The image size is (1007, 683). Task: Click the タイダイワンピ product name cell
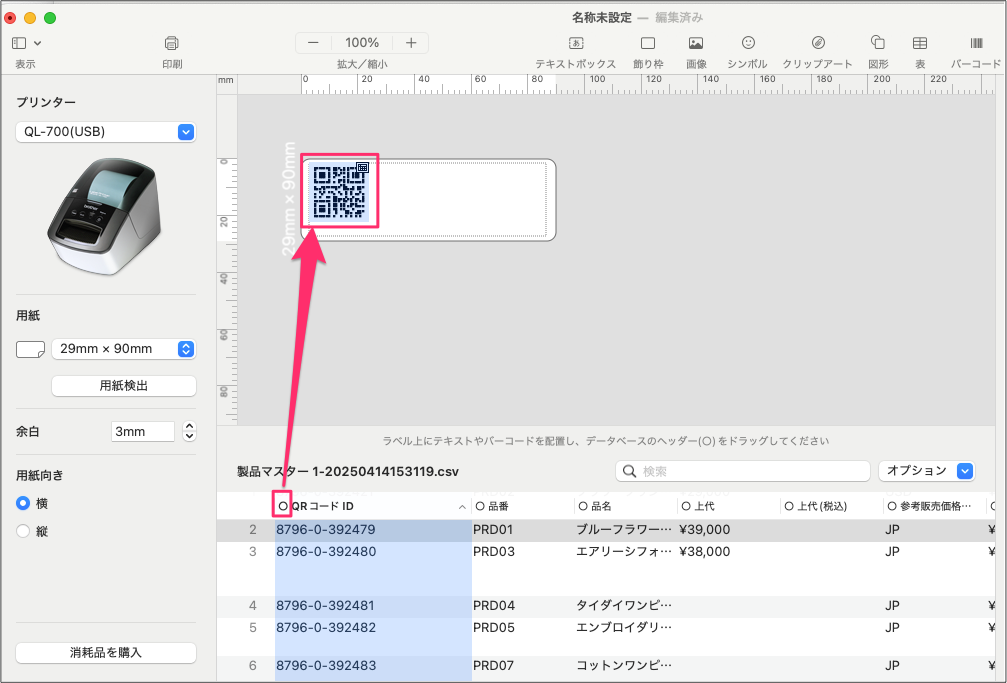(624, 606)
